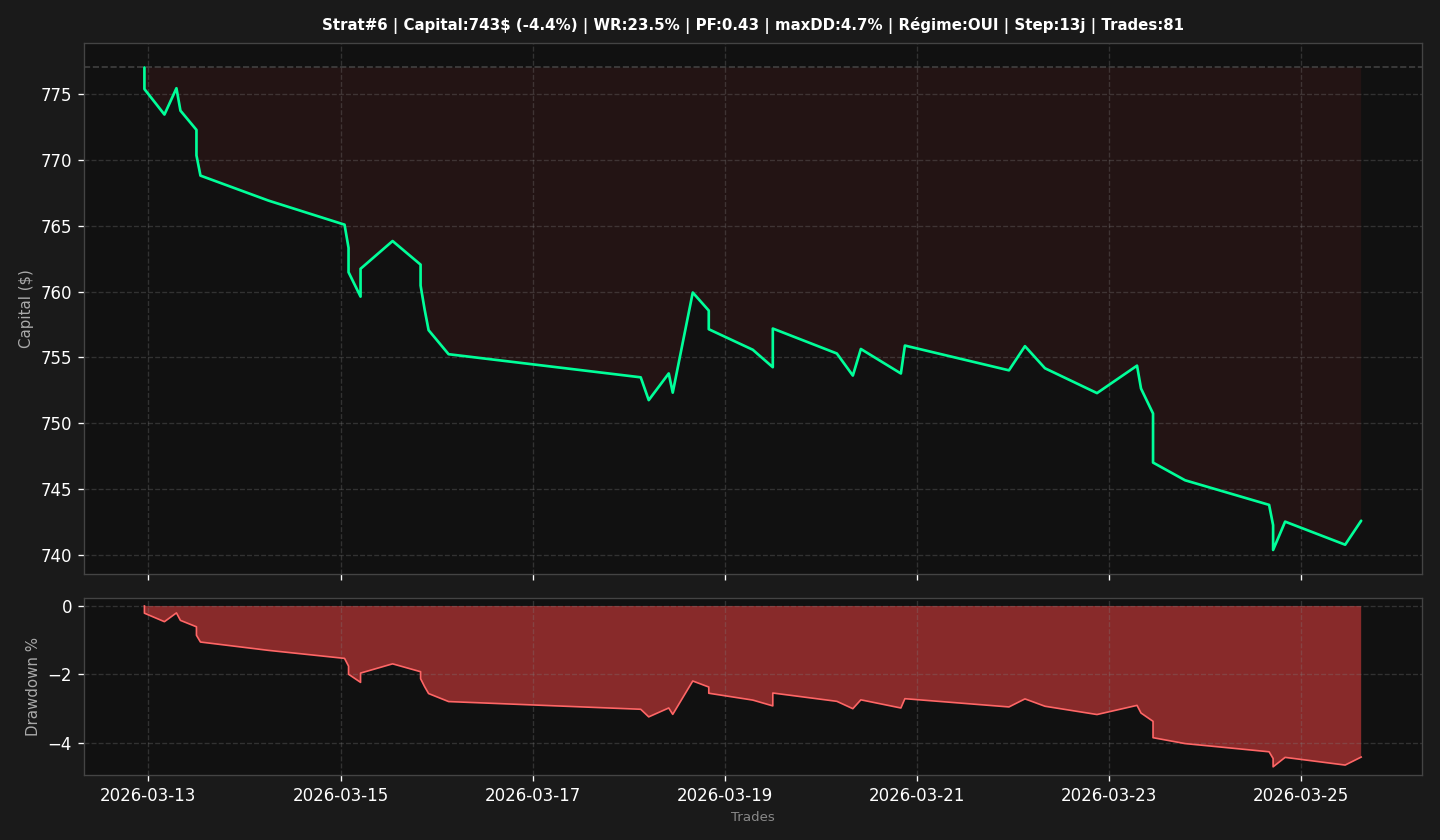Click the Strat#6 chart title text
The height and width of the screenshot is (840, 1440).
click(x=752, y=25)
